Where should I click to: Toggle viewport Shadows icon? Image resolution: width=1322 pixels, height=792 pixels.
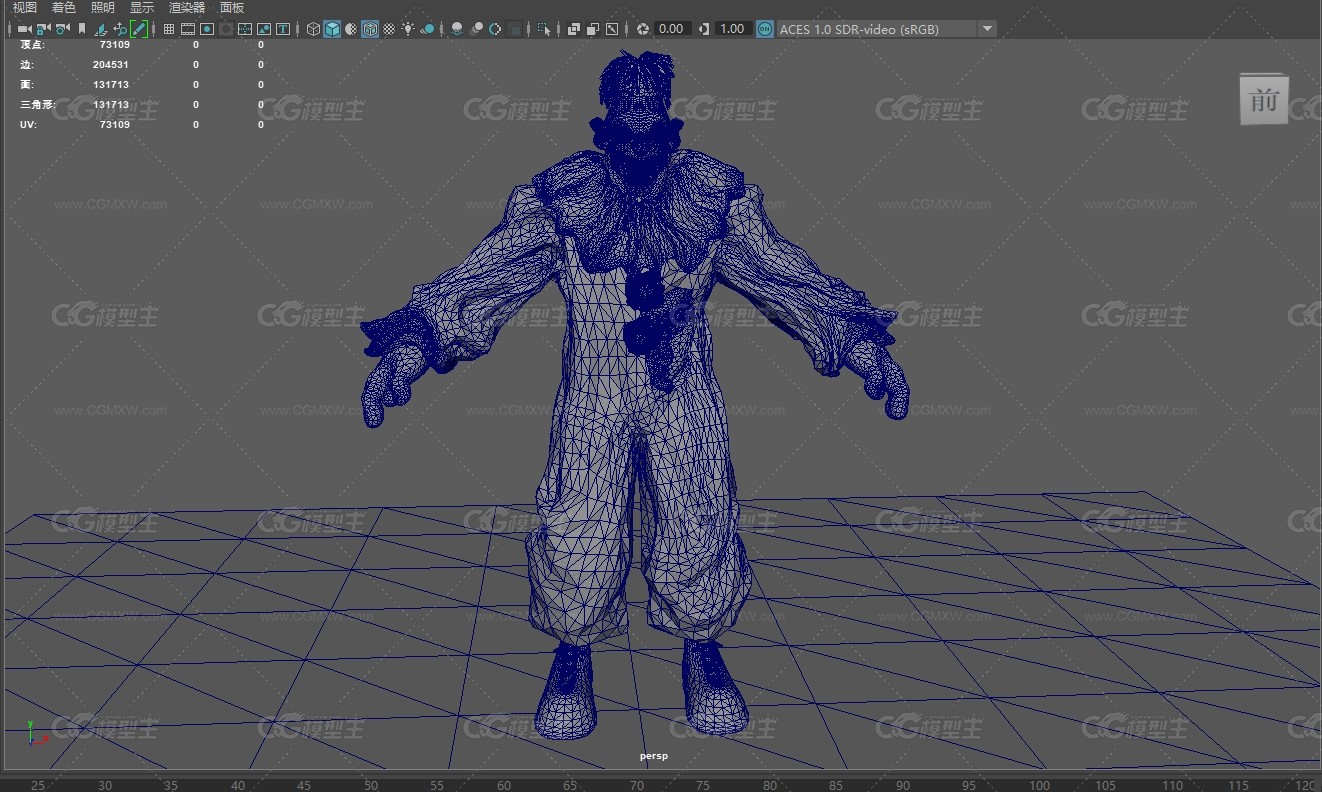[x=427, y=29]
